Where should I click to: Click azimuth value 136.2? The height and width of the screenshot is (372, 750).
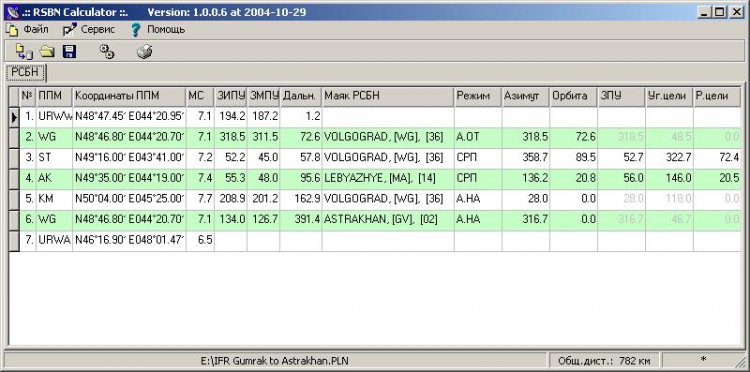525,178
